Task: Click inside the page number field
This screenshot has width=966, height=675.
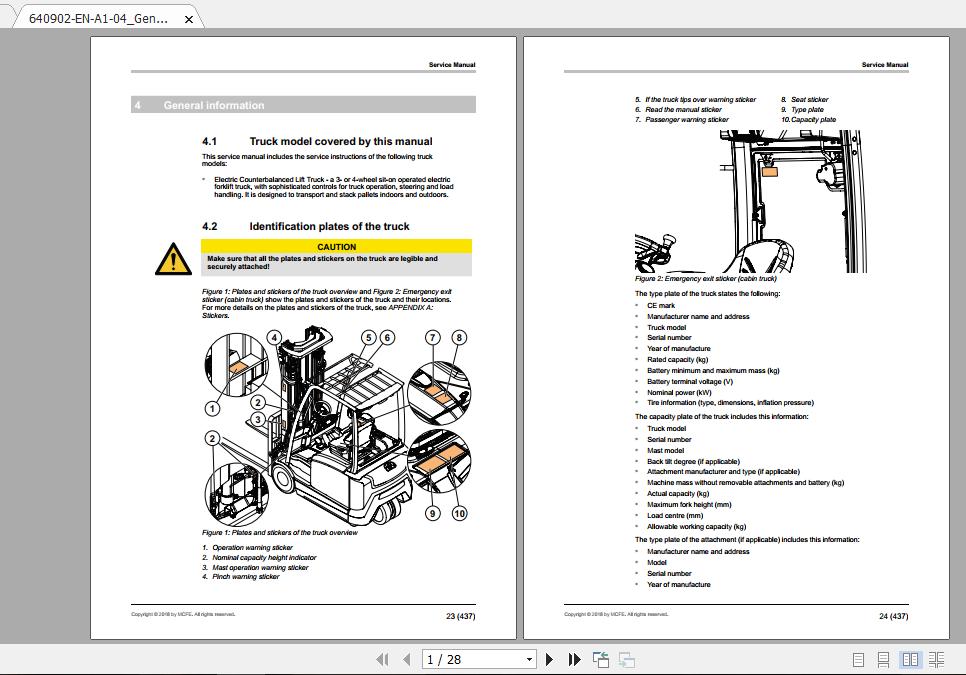Action: pyautogui.click(x=460, y=660)
